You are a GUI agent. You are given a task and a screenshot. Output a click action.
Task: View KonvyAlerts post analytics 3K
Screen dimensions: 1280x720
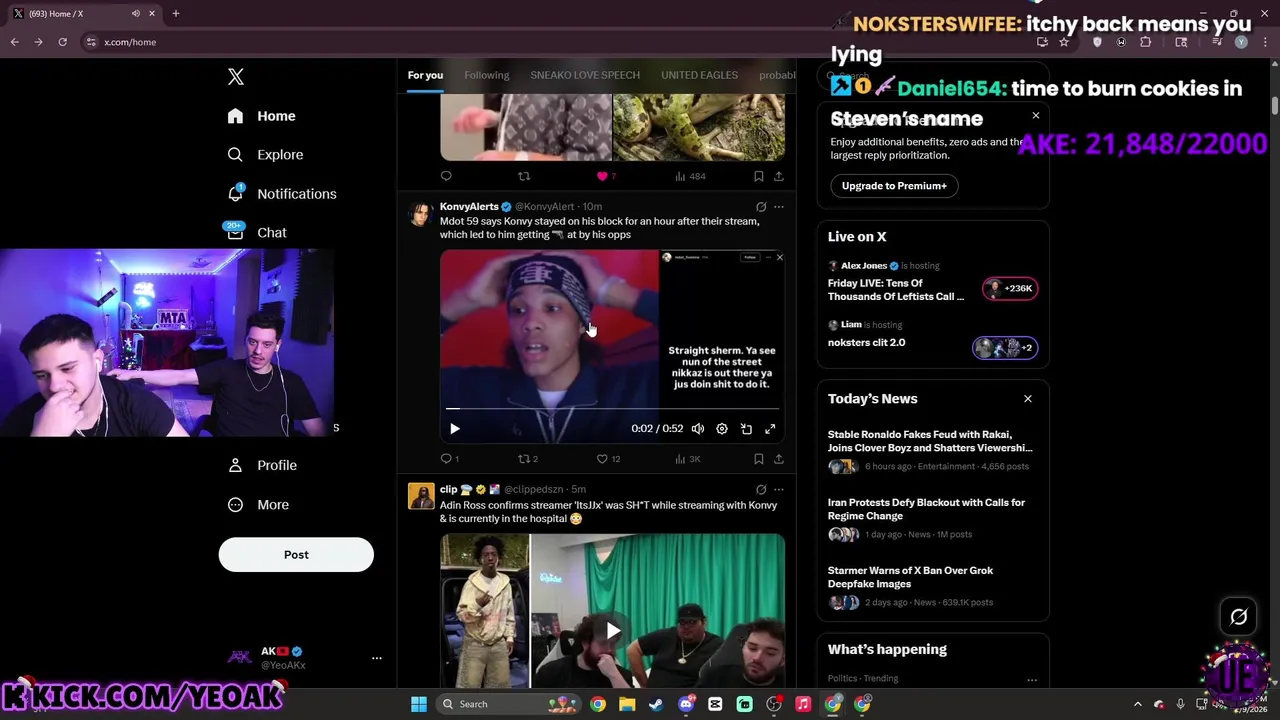tap(687, 459)
